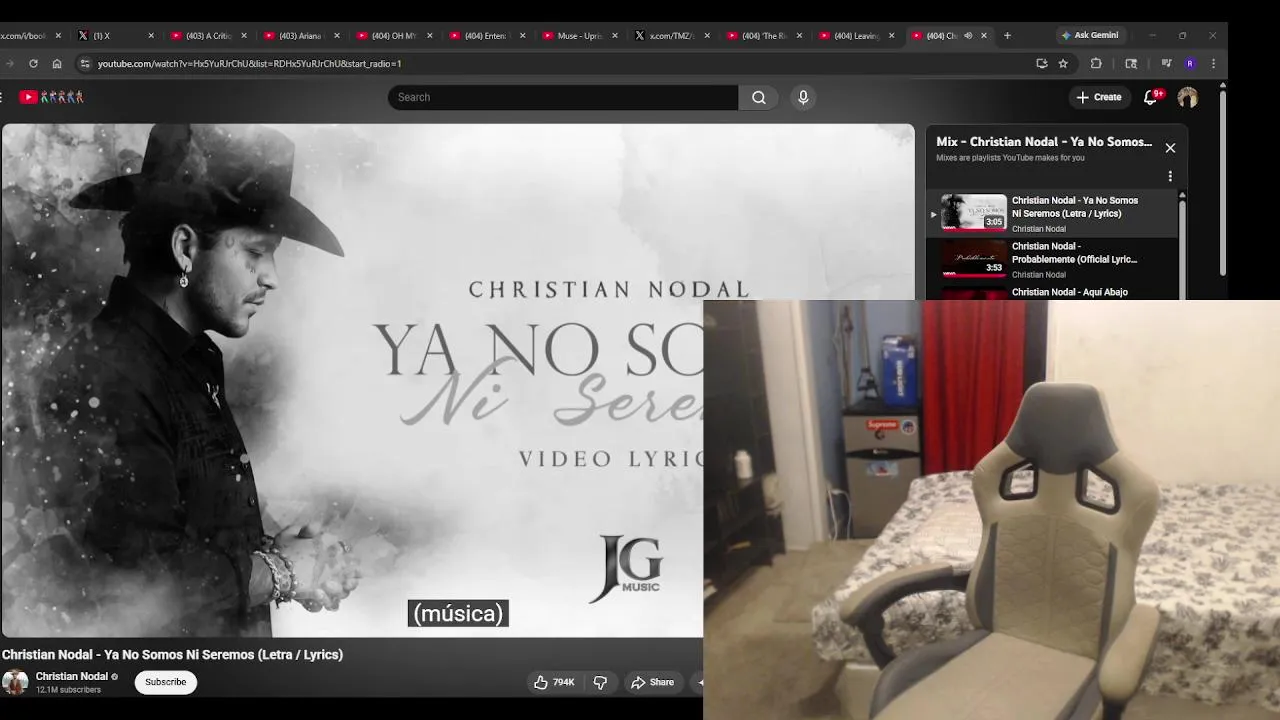
Task: Dislike the video with thumbs-down
Action: coord(600,682)
